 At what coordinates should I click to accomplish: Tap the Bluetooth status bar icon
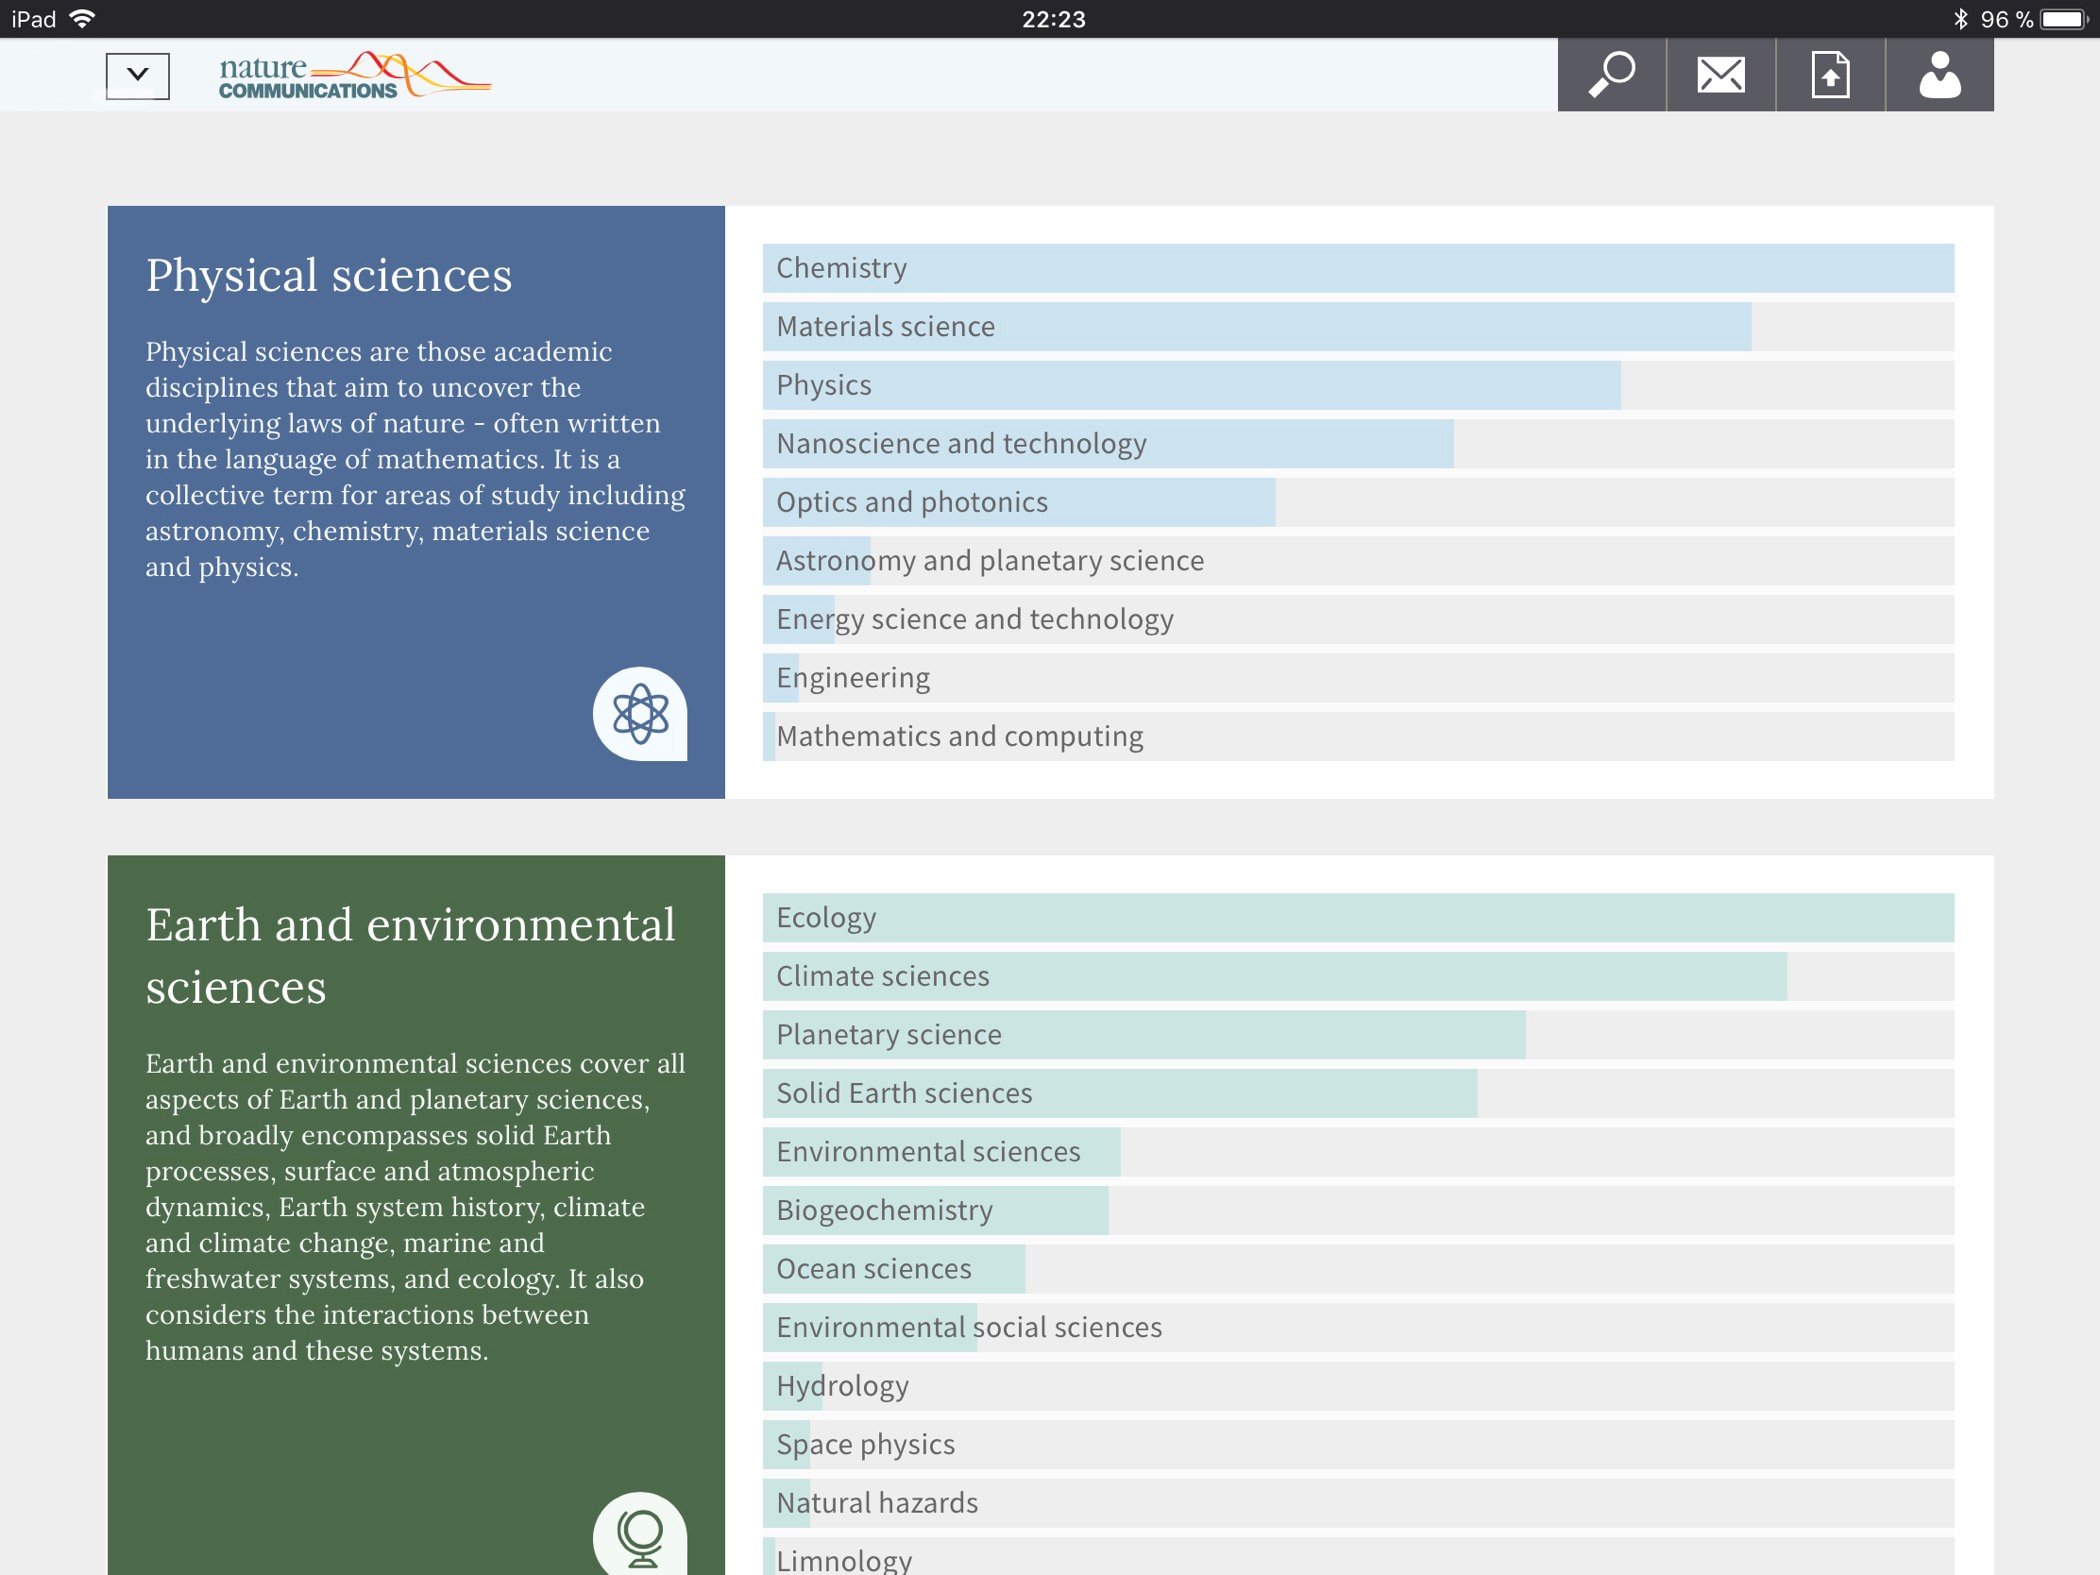(1960, 19)
